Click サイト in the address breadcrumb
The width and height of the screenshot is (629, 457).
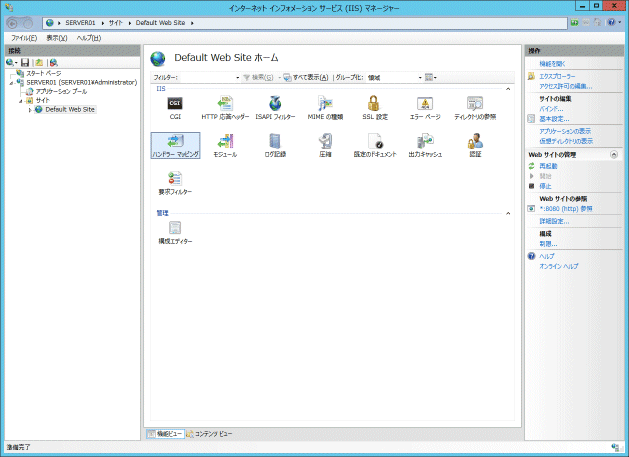116,23
